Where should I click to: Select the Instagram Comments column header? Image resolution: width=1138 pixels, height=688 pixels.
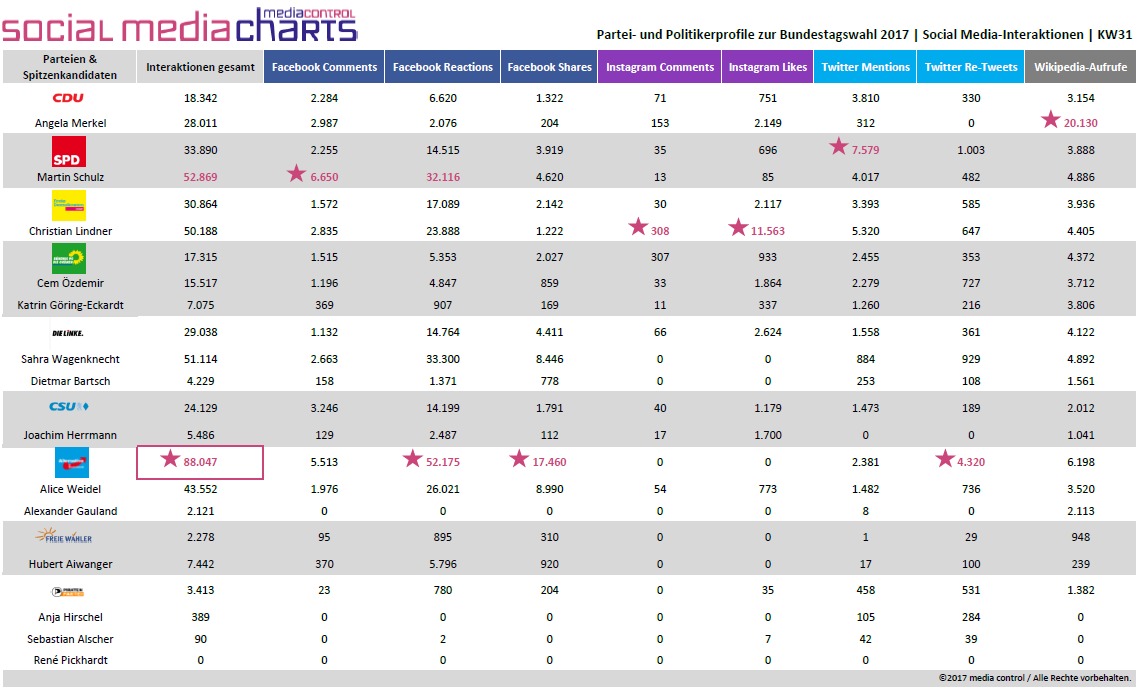point(660,67)
